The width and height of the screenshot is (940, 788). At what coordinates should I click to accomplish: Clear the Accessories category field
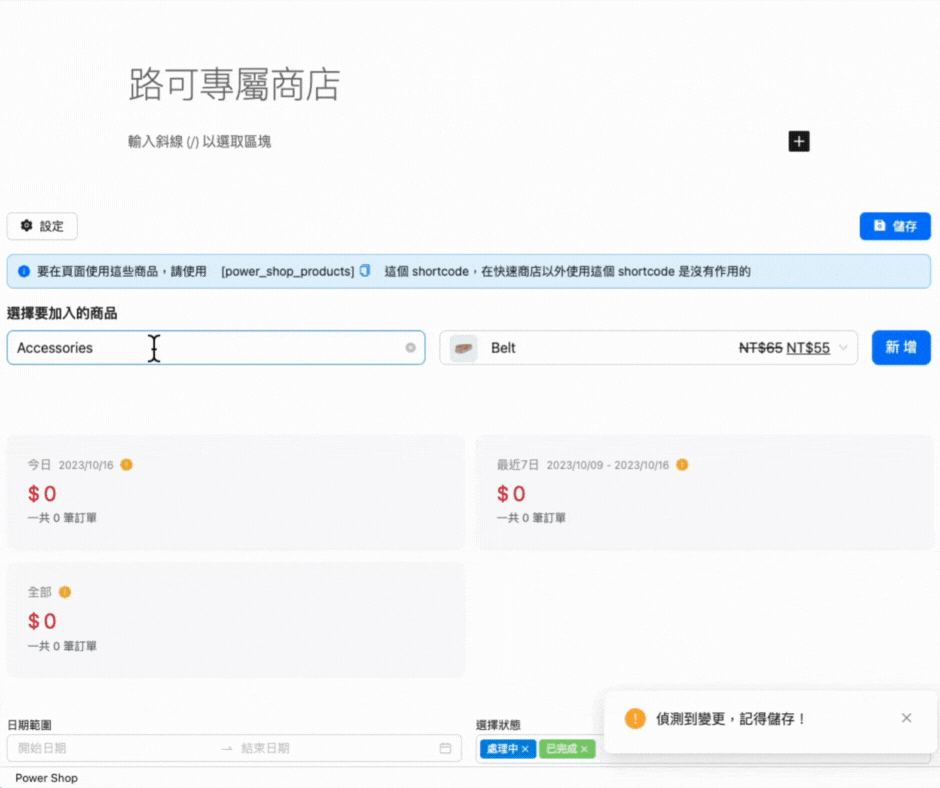coord(410,348)
